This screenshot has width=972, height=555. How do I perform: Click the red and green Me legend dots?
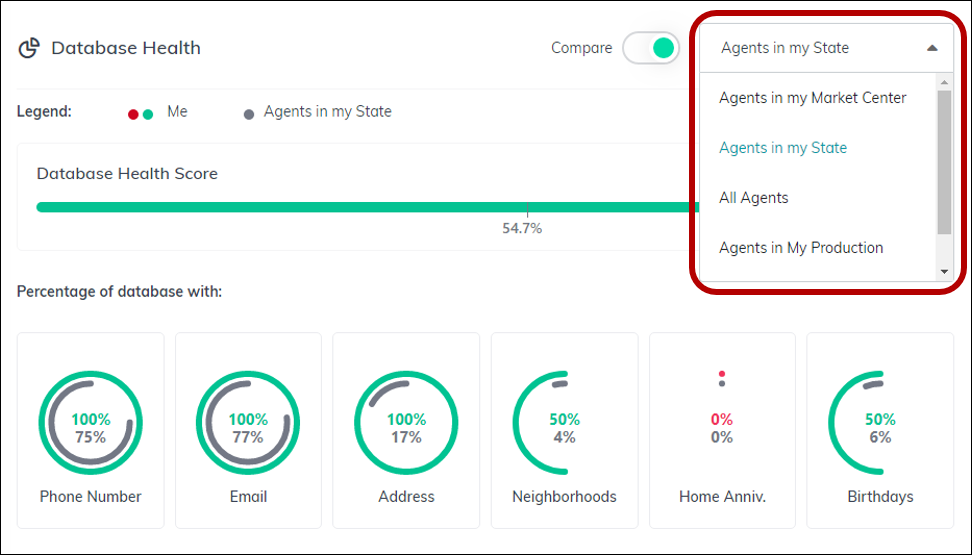[140, 114]
